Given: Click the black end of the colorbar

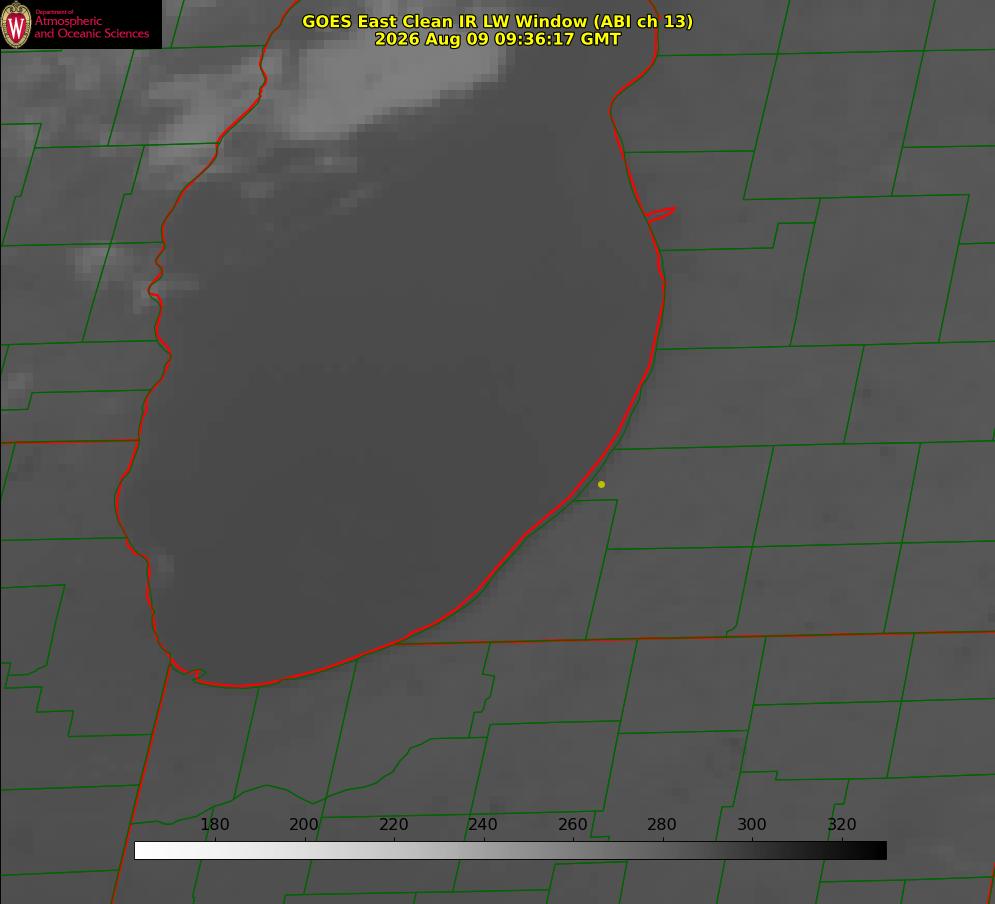Looking at the screenshot, I should (x=874, y=850).
